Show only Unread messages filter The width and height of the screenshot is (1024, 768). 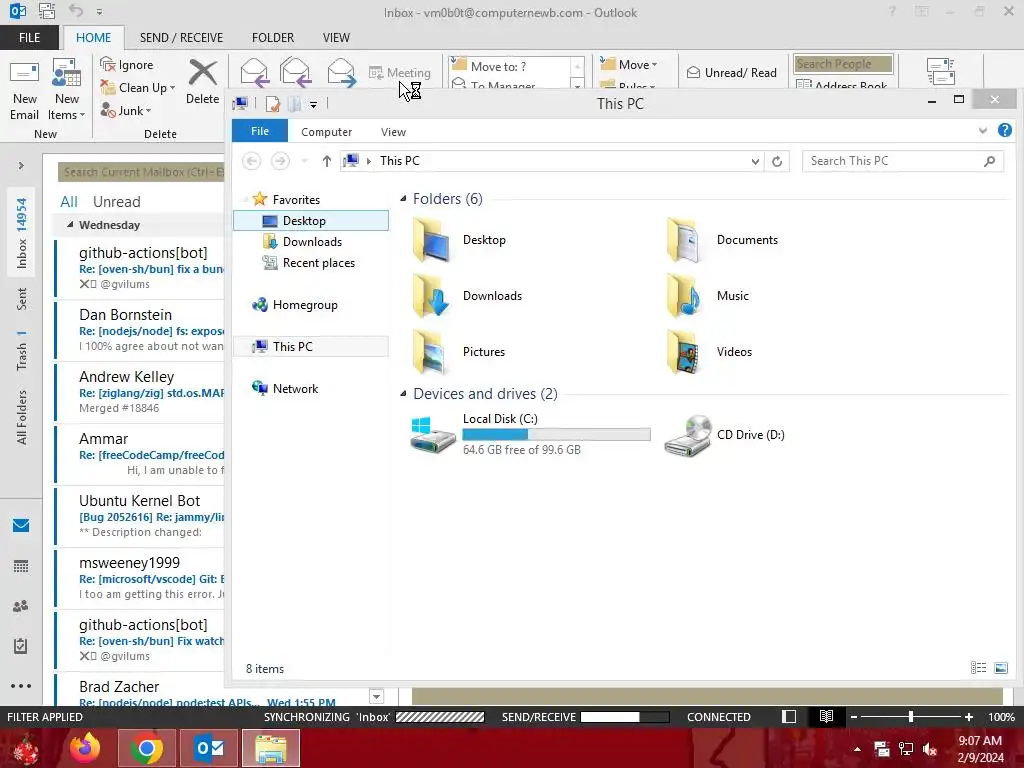point(116,202)
